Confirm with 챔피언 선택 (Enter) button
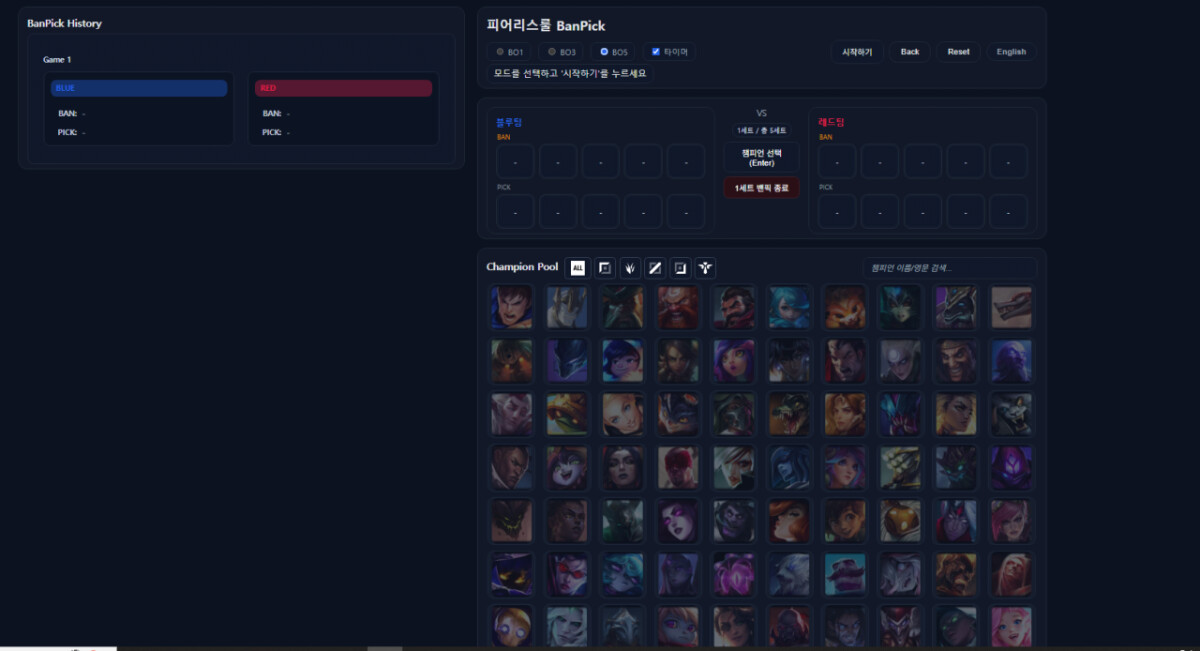1200x651 pixels. click(x=762, y=158)
